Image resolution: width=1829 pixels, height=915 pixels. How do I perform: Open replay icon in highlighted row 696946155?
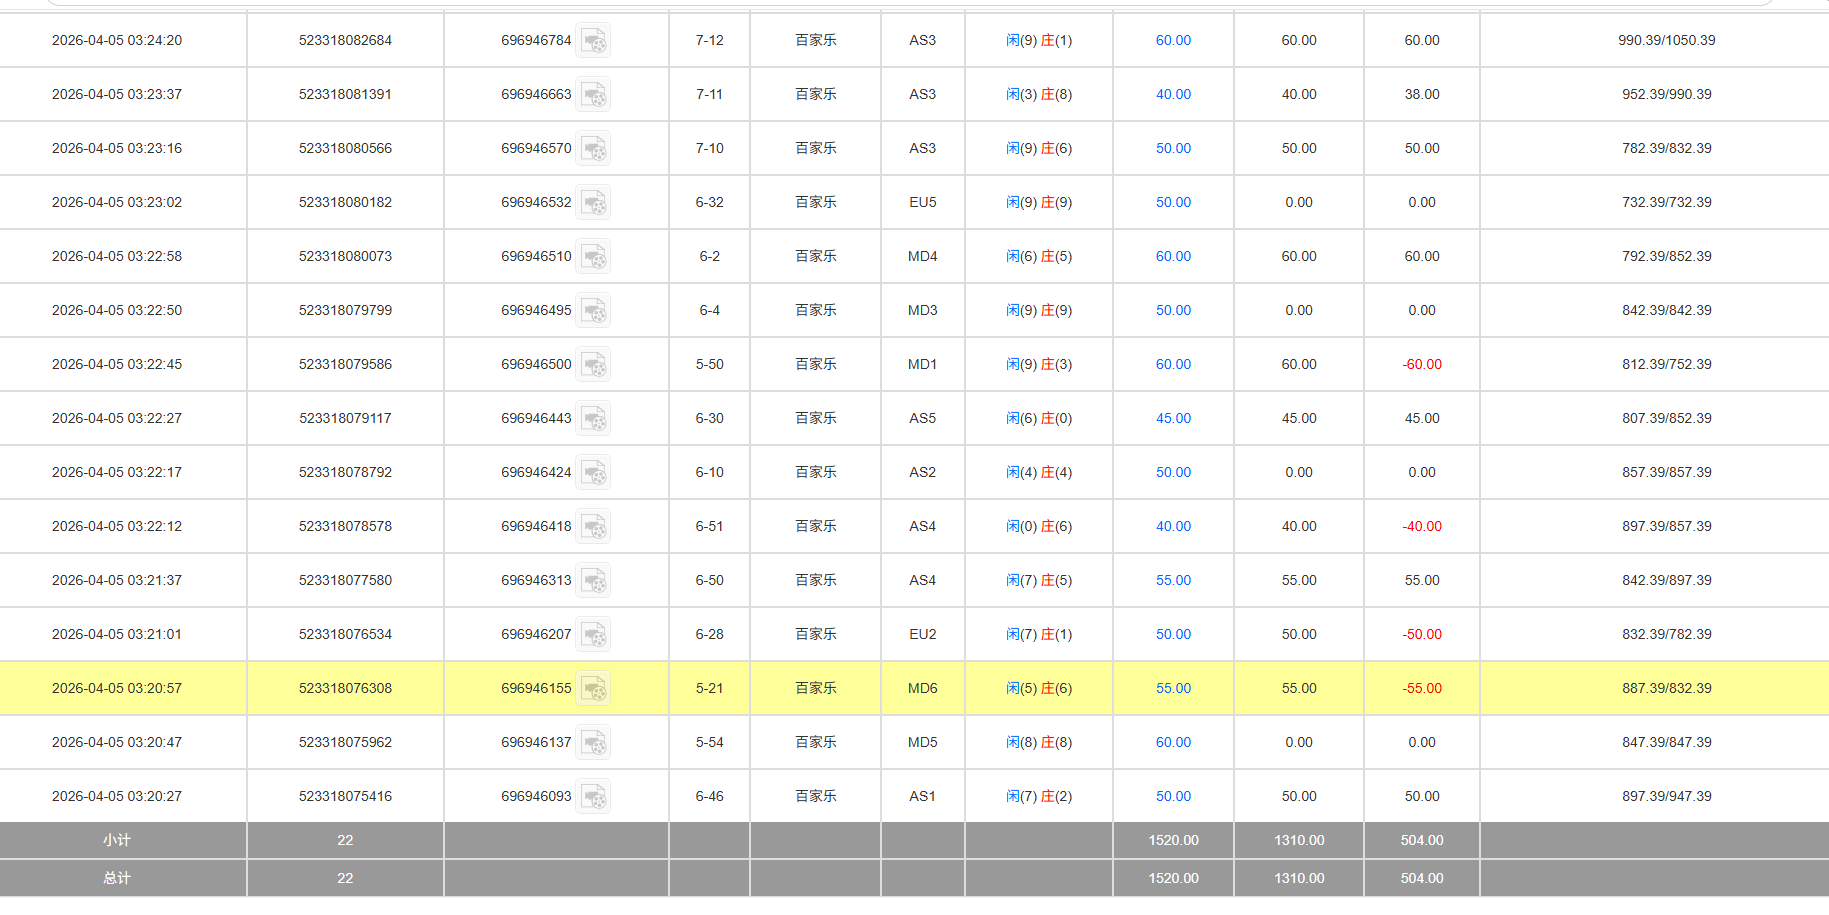click(x=594, y=689)
